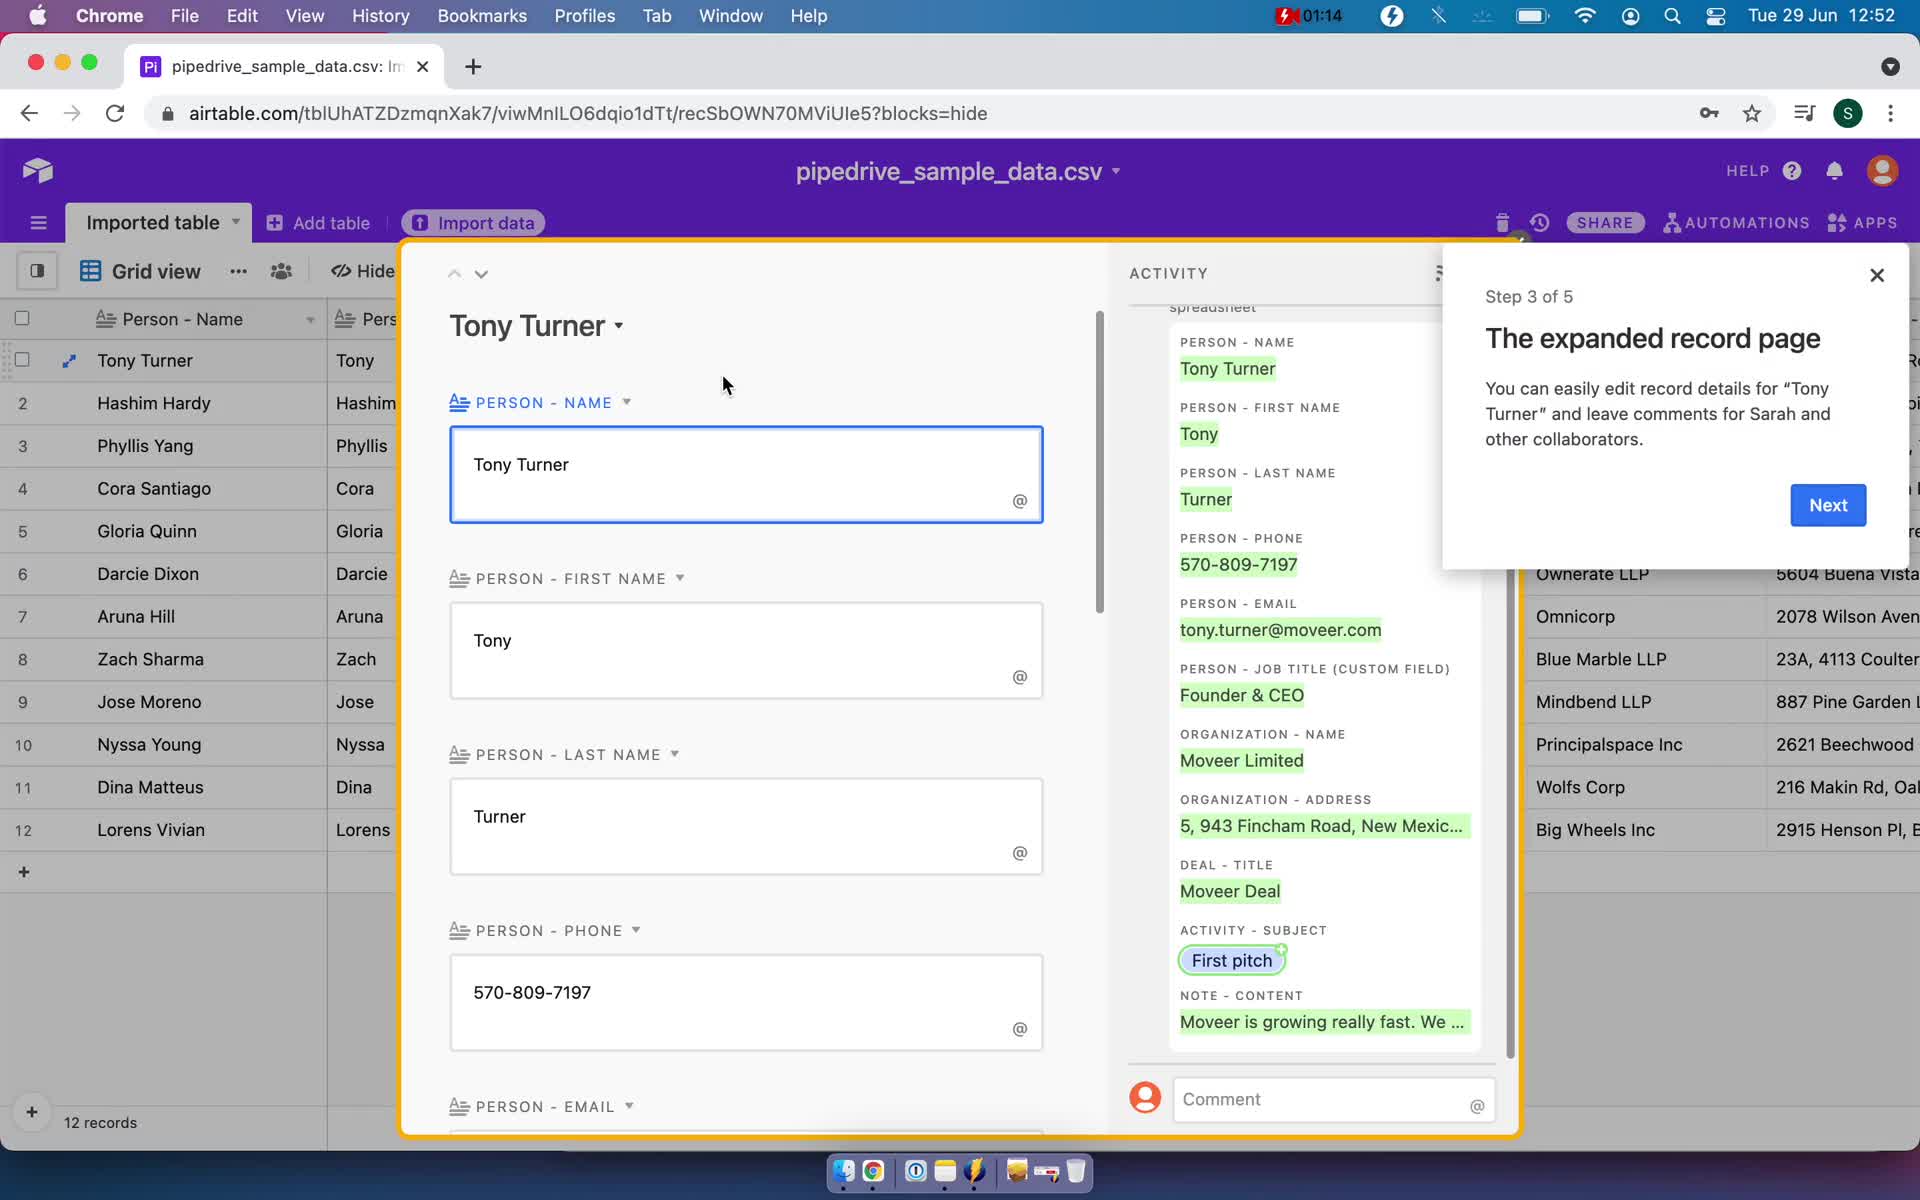
Task: Click the record detail panel scrollbar
Action: coord(1099,461)
